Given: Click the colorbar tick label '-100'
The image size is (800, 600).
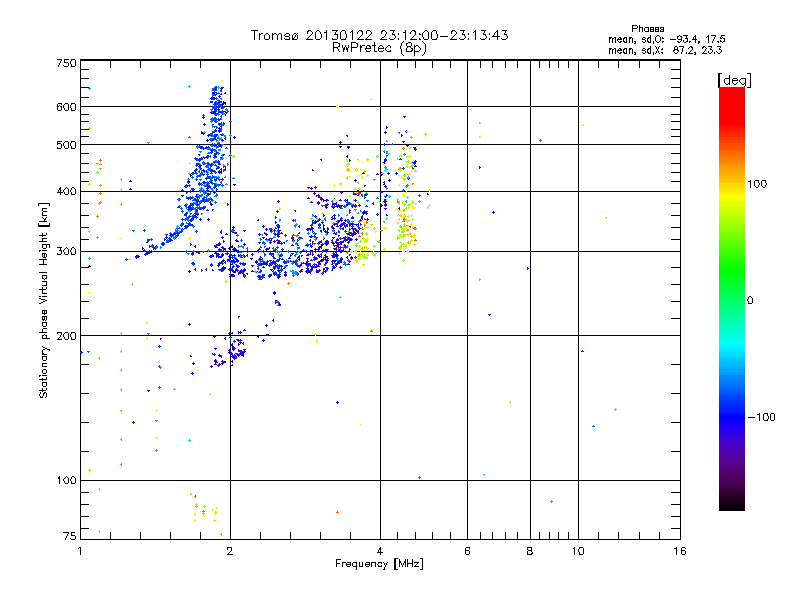Looking at the screenshot, I should (x=762, y=417).
